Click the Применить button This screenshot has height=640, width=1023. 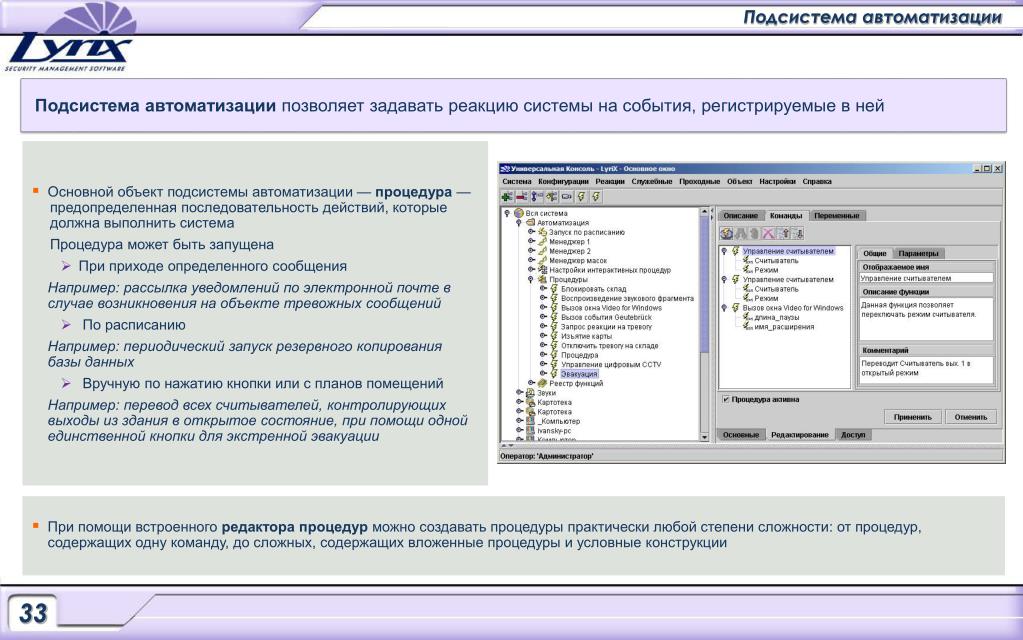tap(912, 417)
